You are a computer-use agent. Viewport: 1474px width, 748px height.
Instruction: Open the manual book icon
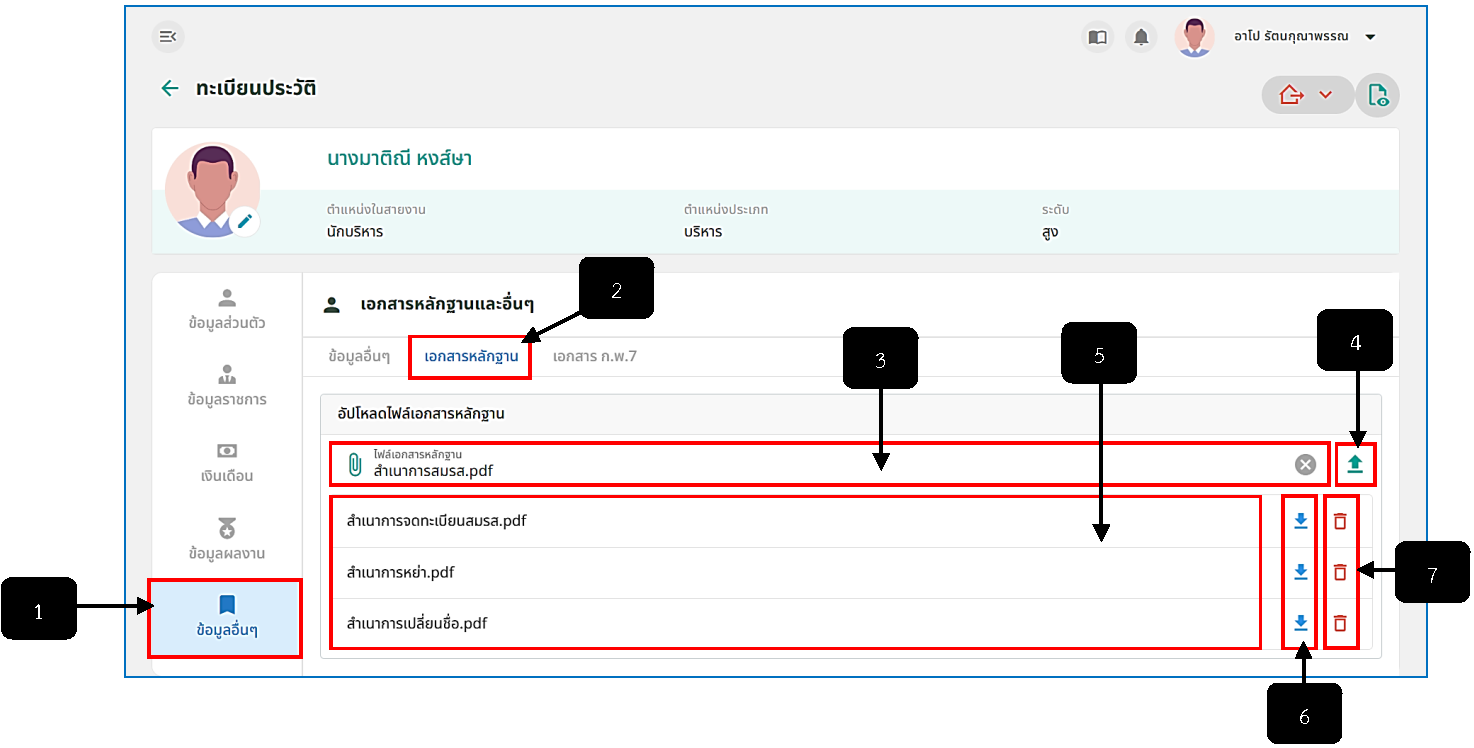(x=1097, y=37)
